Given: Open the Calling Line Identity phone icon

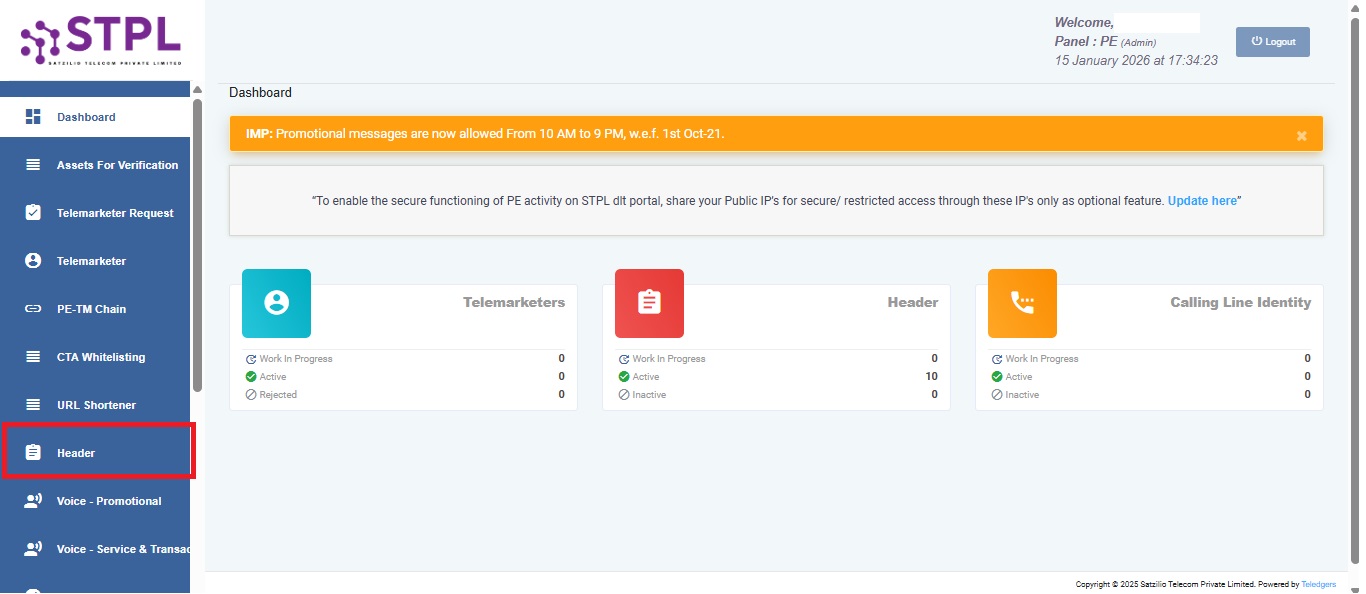Looking at the screenshot, I should tap(1022, 303).
